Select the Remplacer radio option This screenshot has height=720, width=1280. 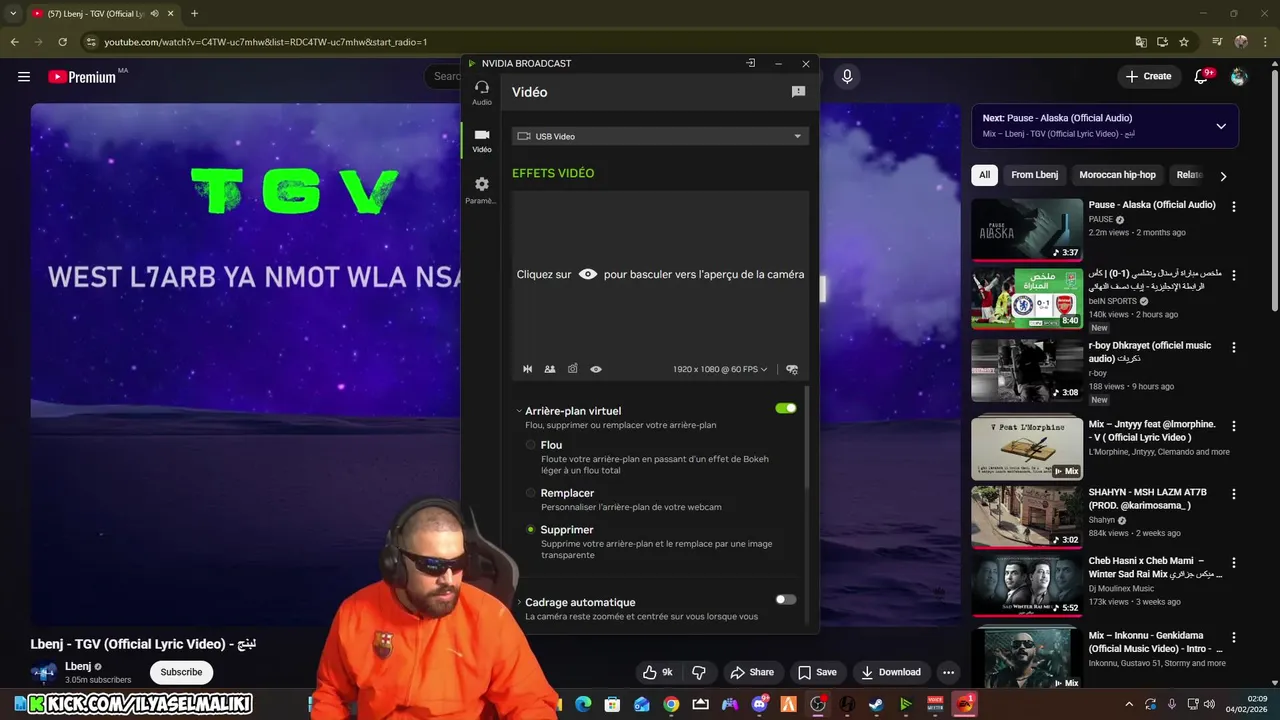click(x=531, y=493)
